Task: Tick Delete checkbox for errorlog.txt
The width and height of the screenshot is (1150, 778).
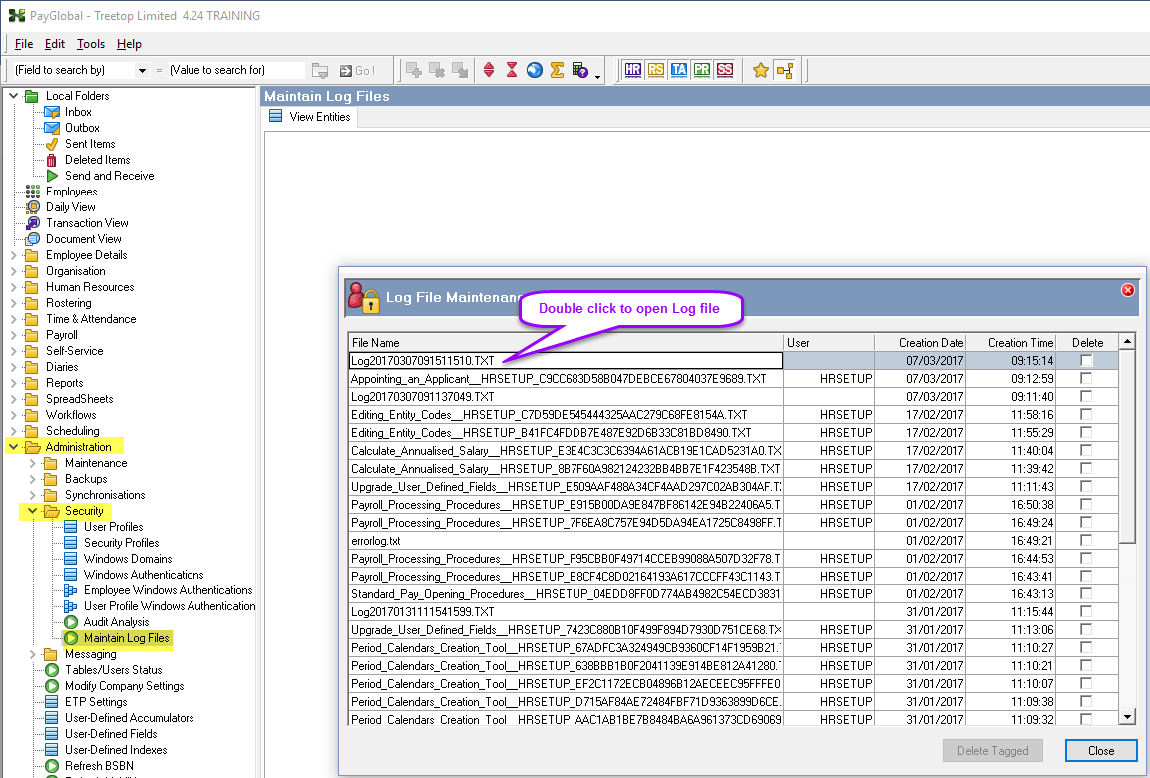Action: pos(1086,540)
